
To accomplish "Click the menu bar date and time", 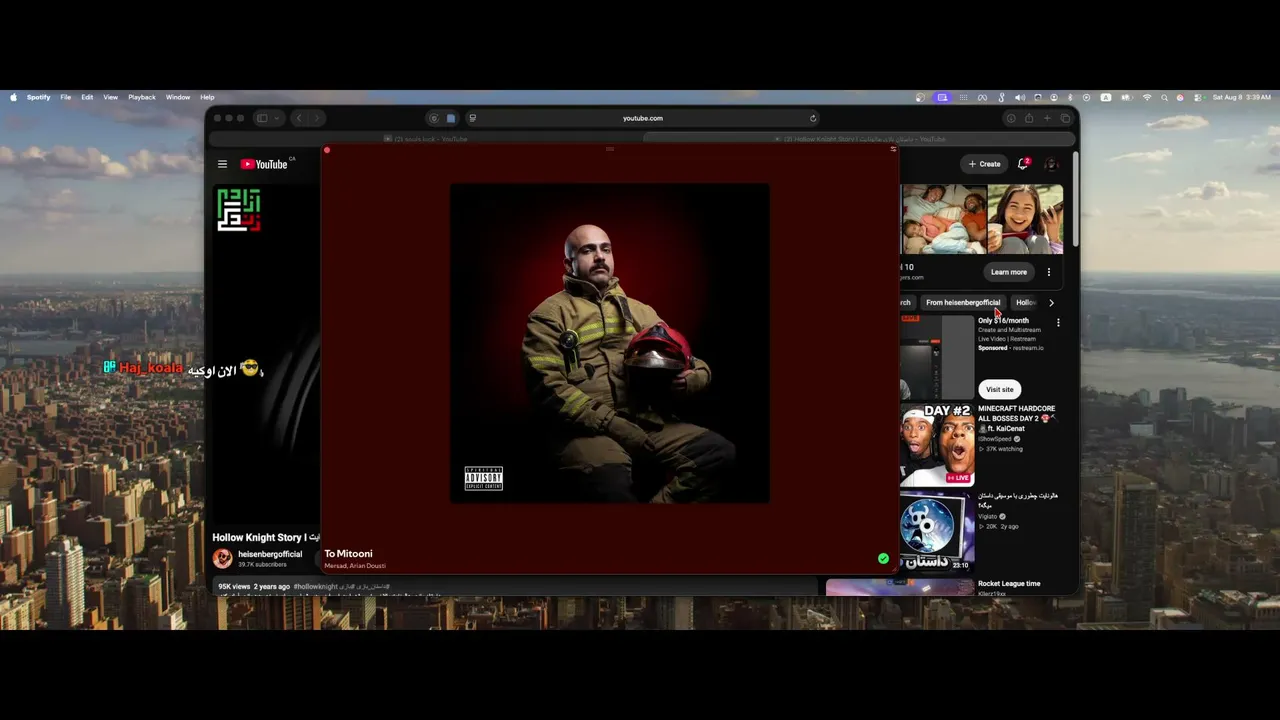I will tap(1241, 97).
